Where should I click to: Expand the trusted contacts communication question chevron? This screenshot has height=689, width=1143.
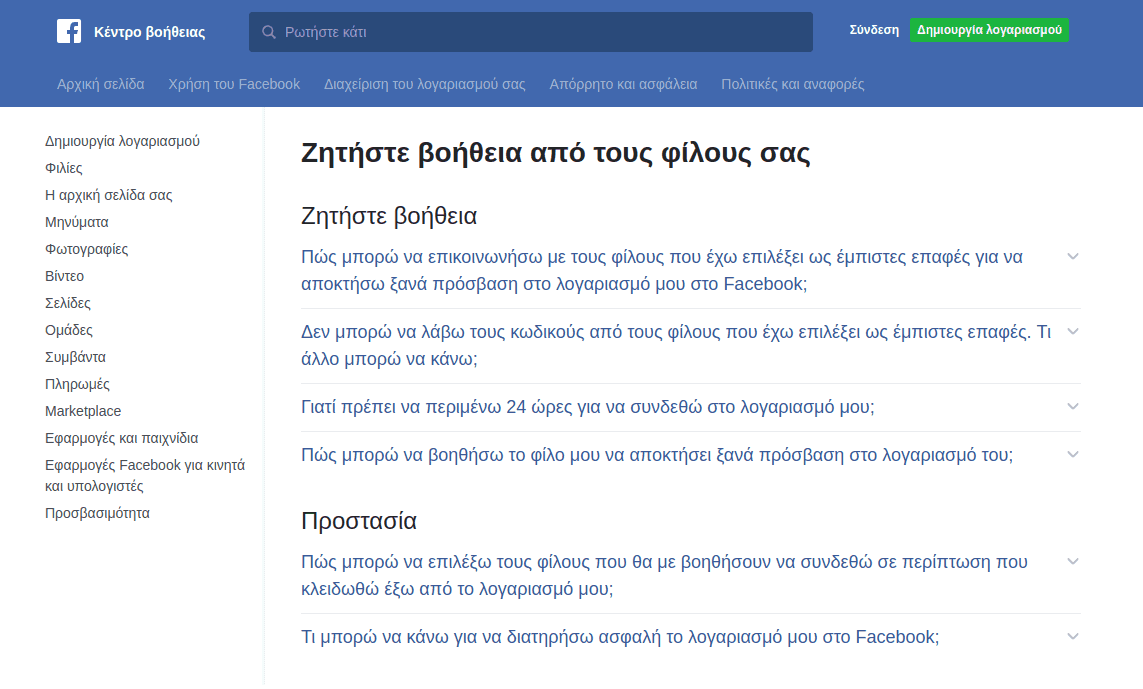(x=1072, y=257)
